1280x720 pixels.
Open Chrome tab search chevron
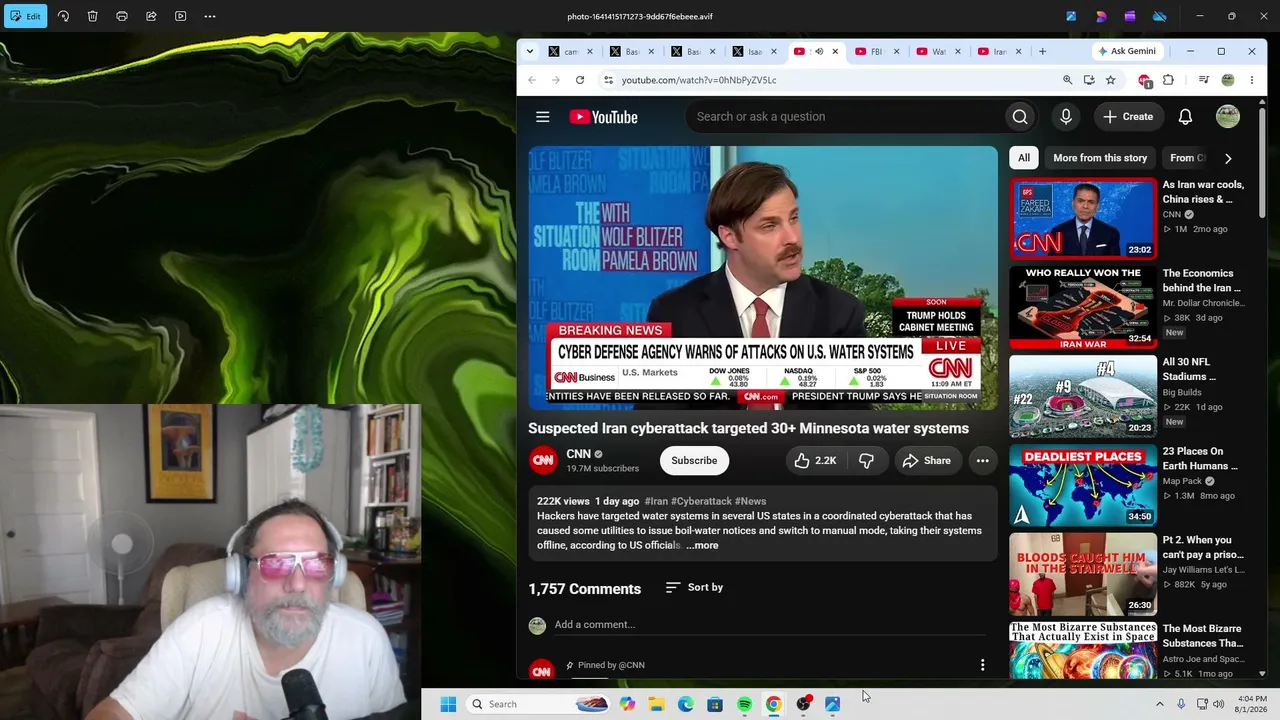tap(528, 51)
